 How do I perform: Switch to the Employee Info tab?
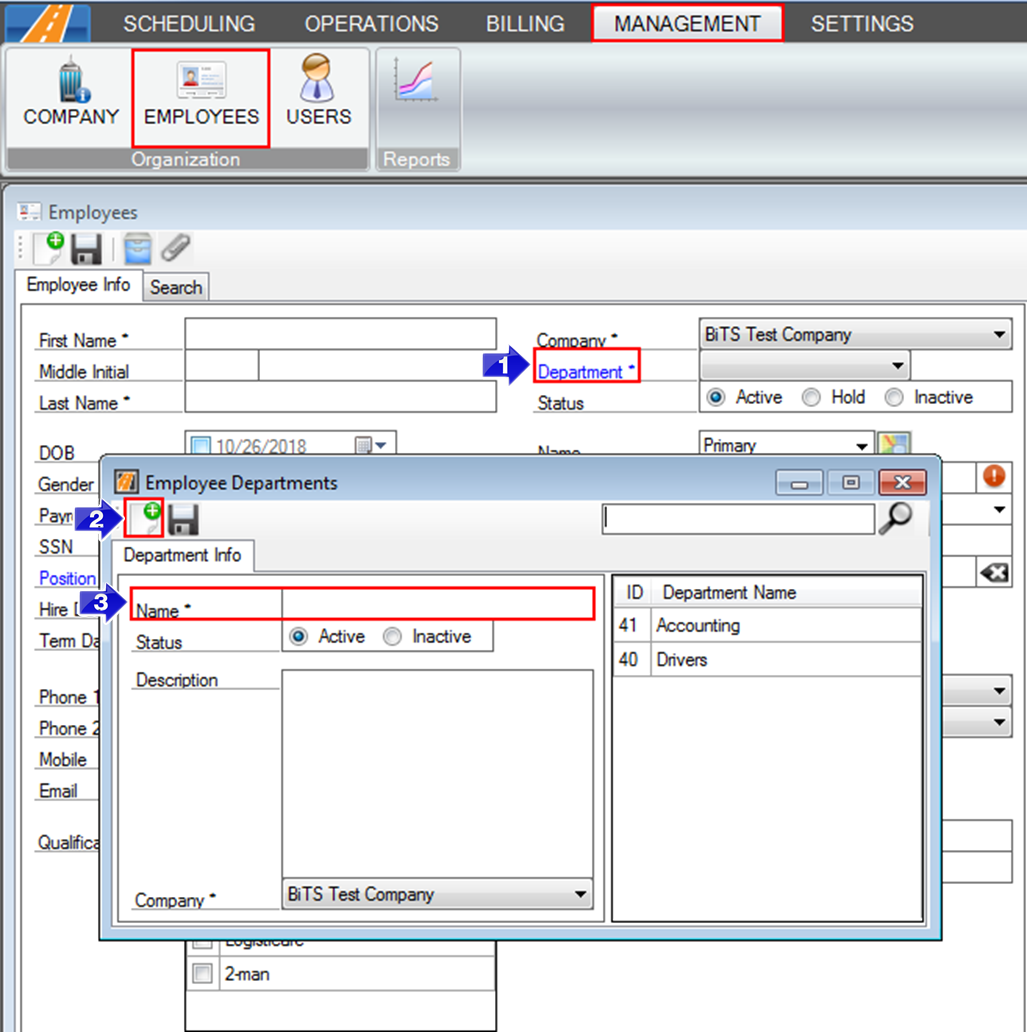pyautogui.click(x=78, y=285)
